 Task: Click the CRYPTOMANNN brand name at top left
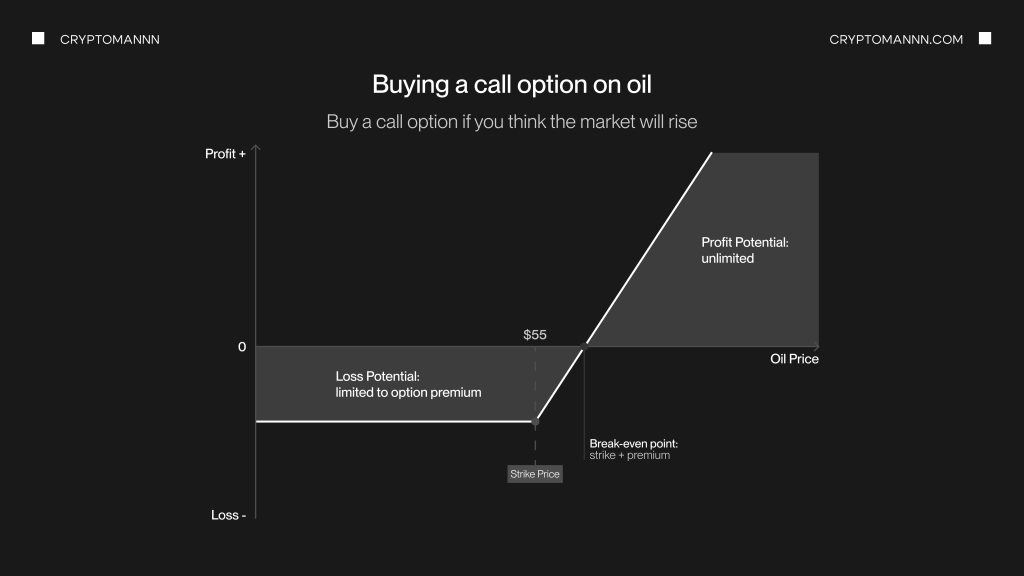(110, 39)
